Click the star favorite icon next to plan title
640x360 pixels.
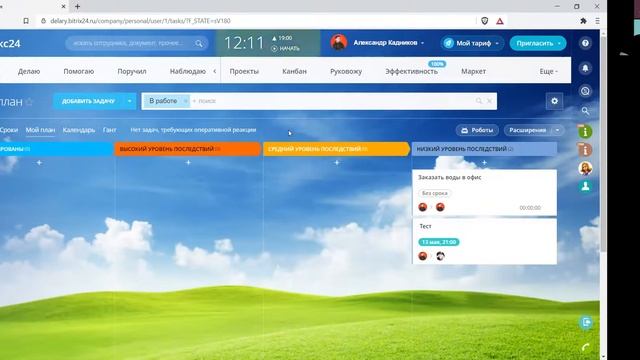29,102
